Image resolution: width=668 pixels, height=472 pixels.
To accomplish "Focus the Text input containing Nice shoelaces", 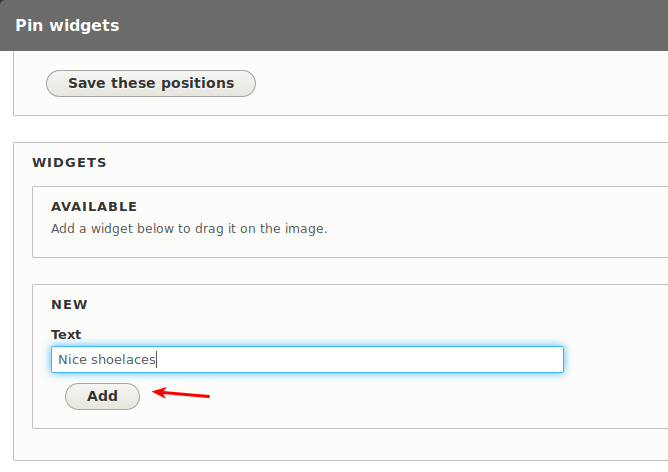I will 307,360.
